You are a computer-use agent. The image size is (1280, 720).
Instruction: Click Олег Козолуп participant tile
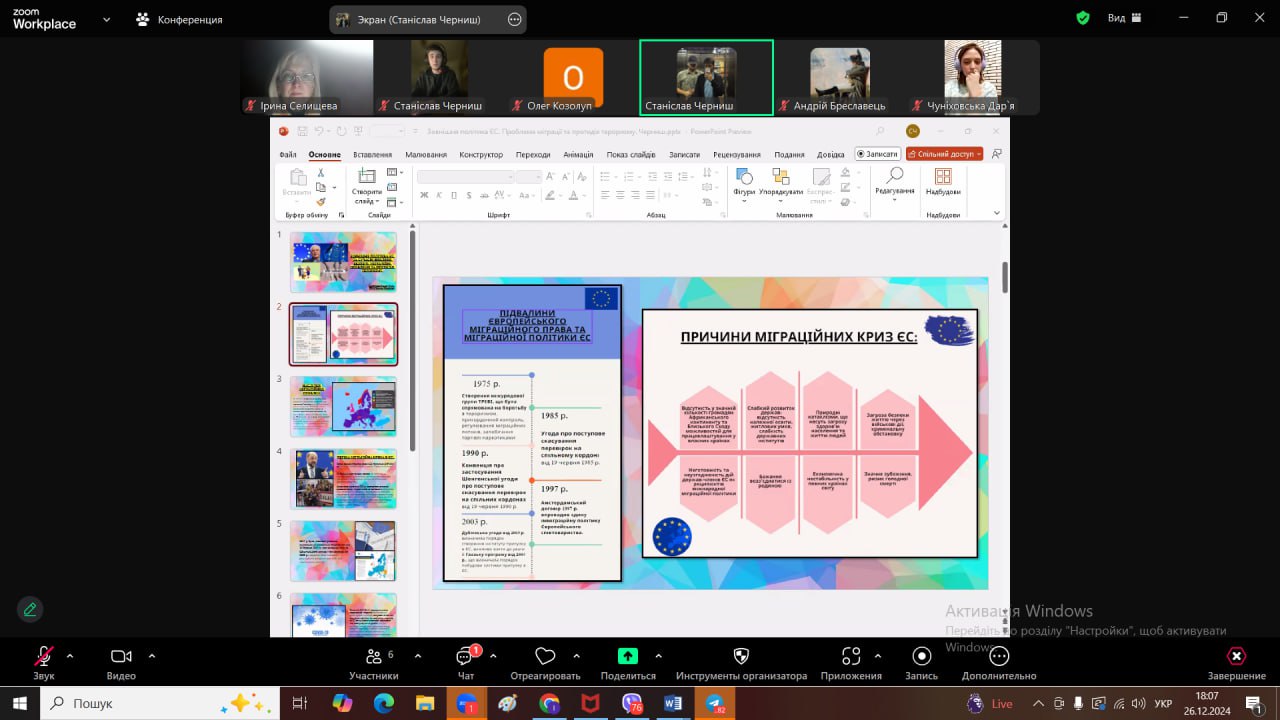[573, 78]
